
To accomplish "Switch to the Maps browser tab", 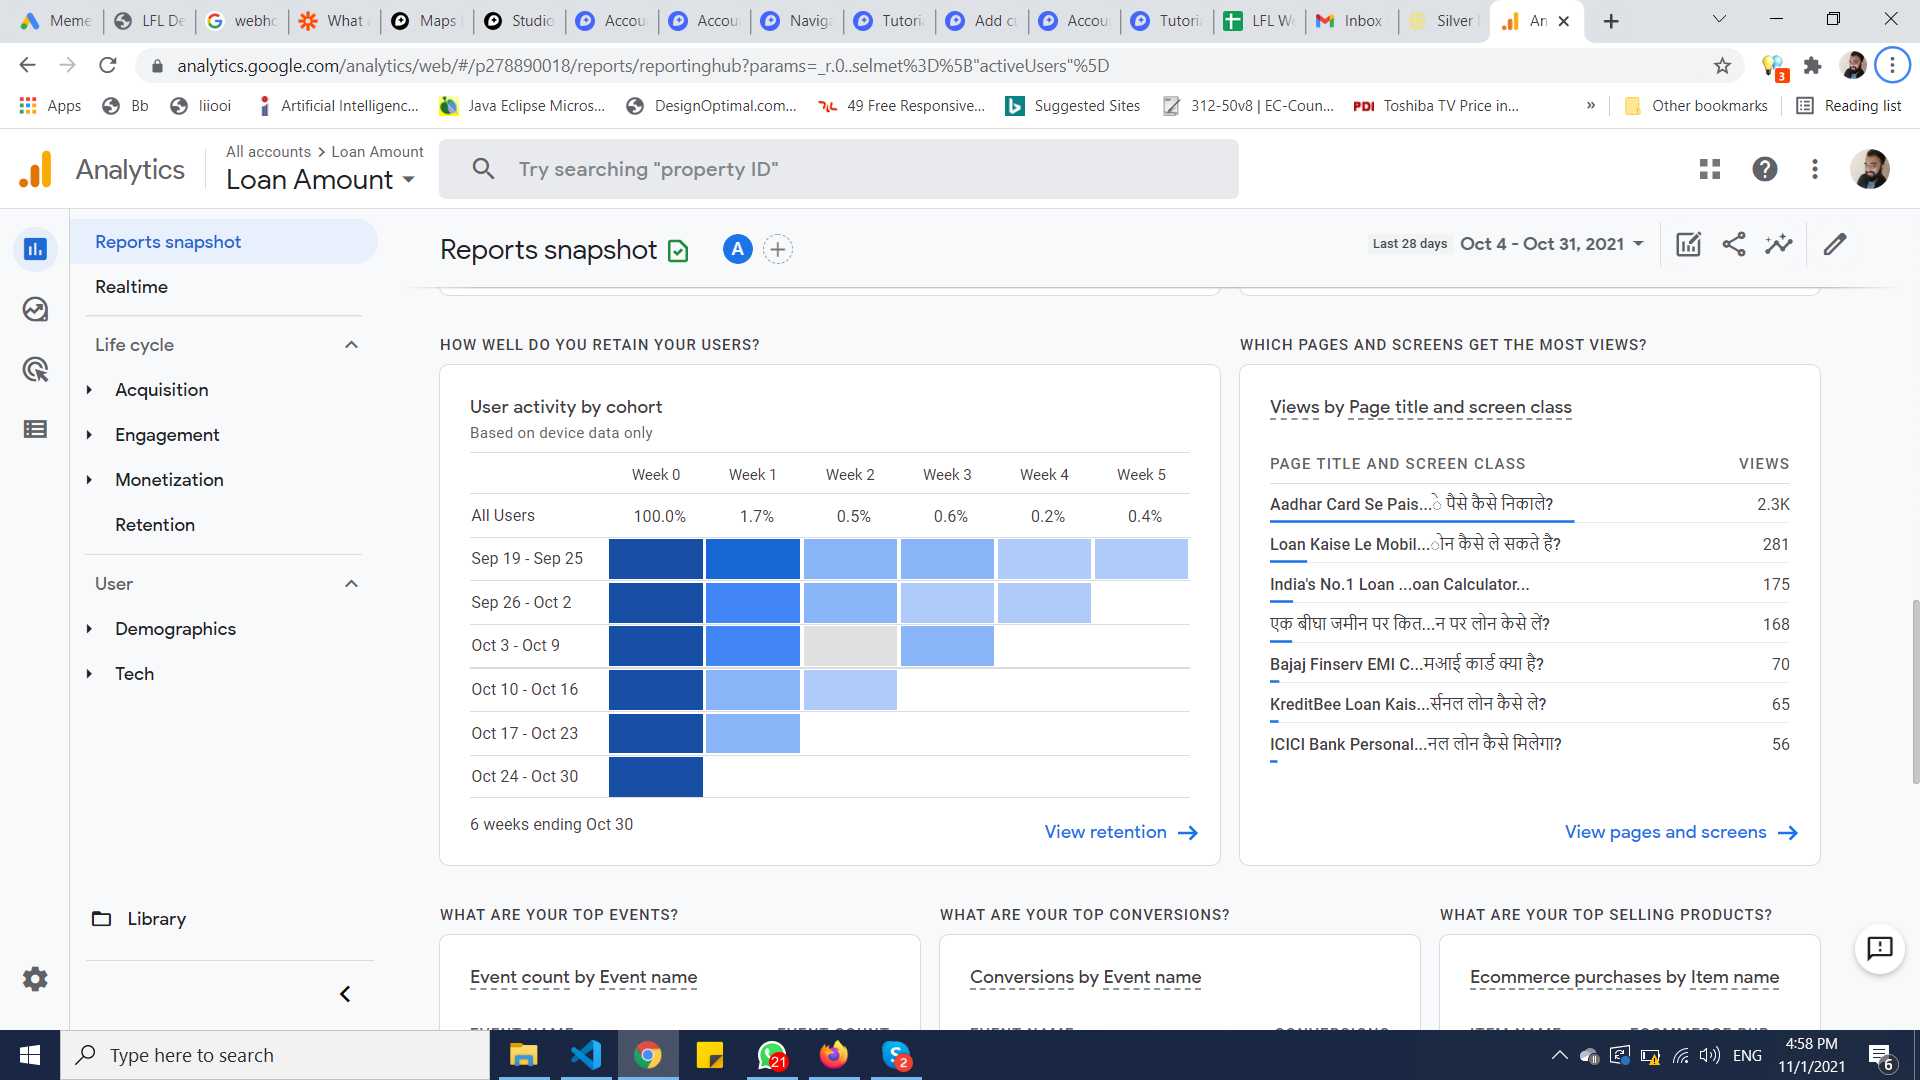I will (x=426, y=21).
